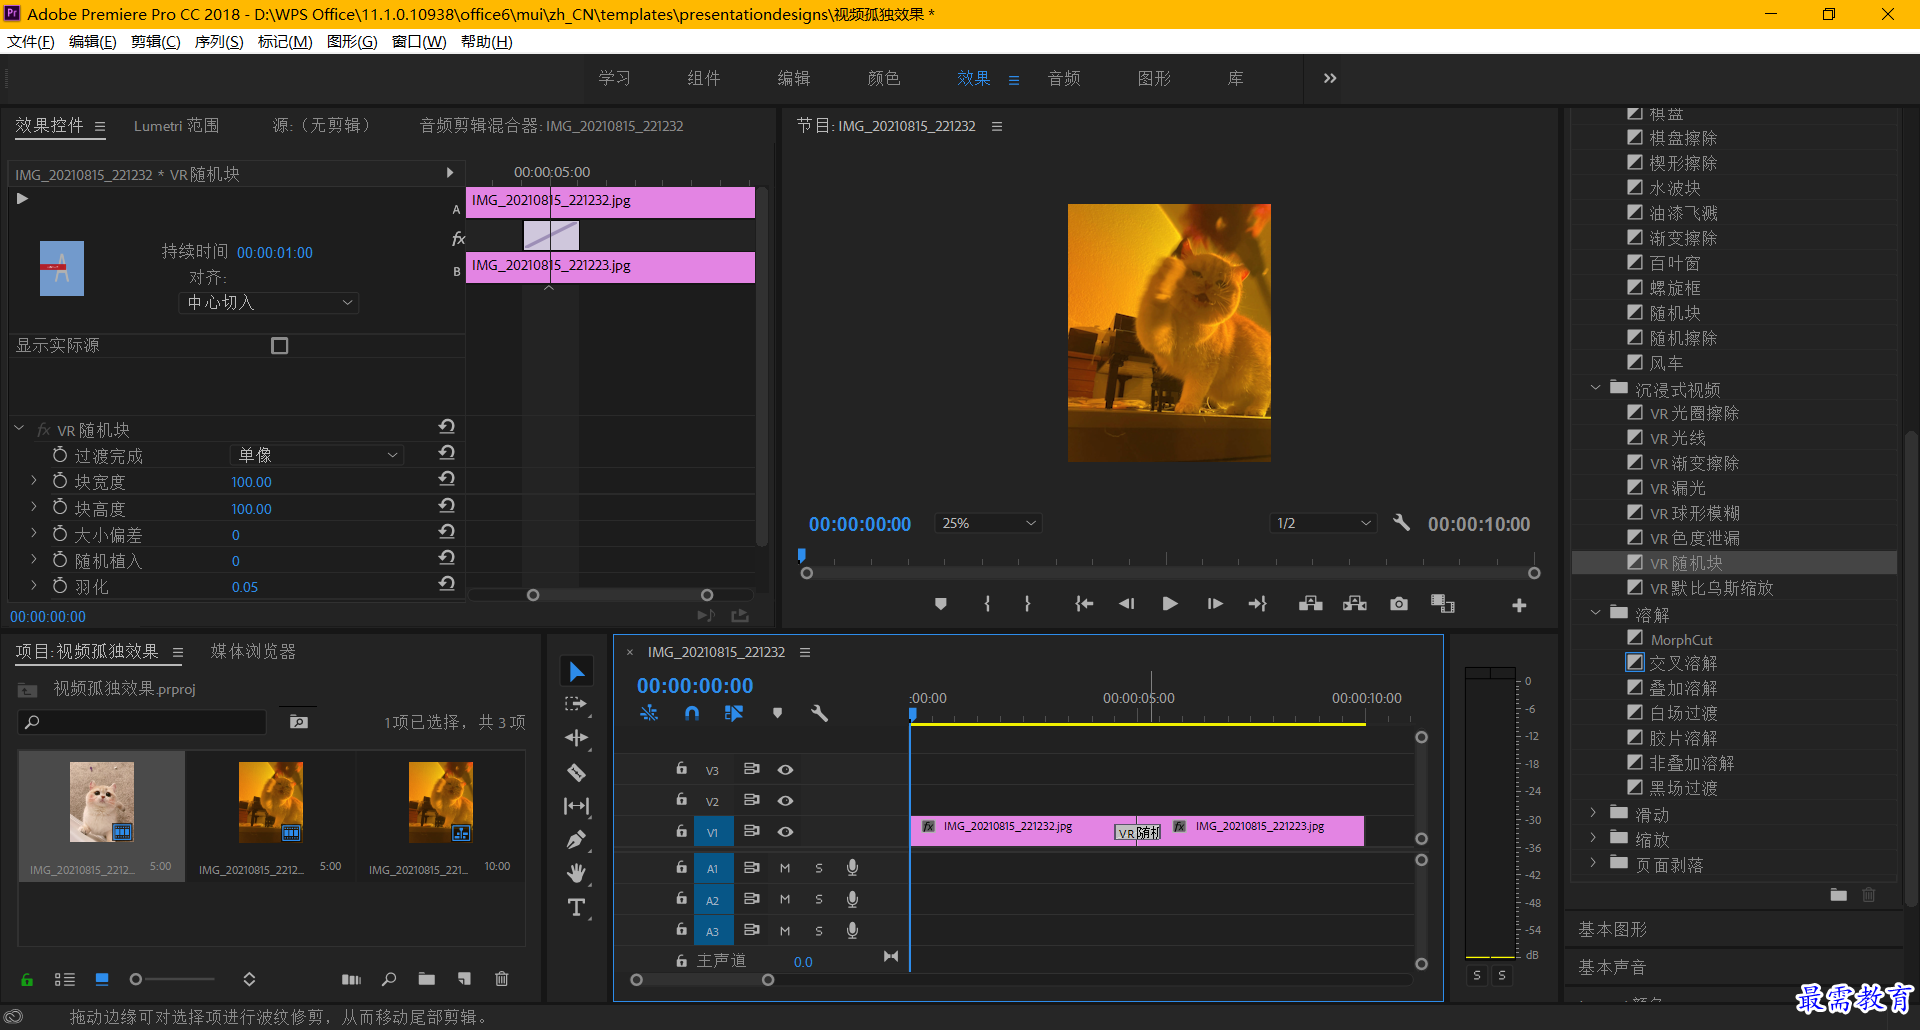
Task: Click project panel search field
Action: point(142,722)
